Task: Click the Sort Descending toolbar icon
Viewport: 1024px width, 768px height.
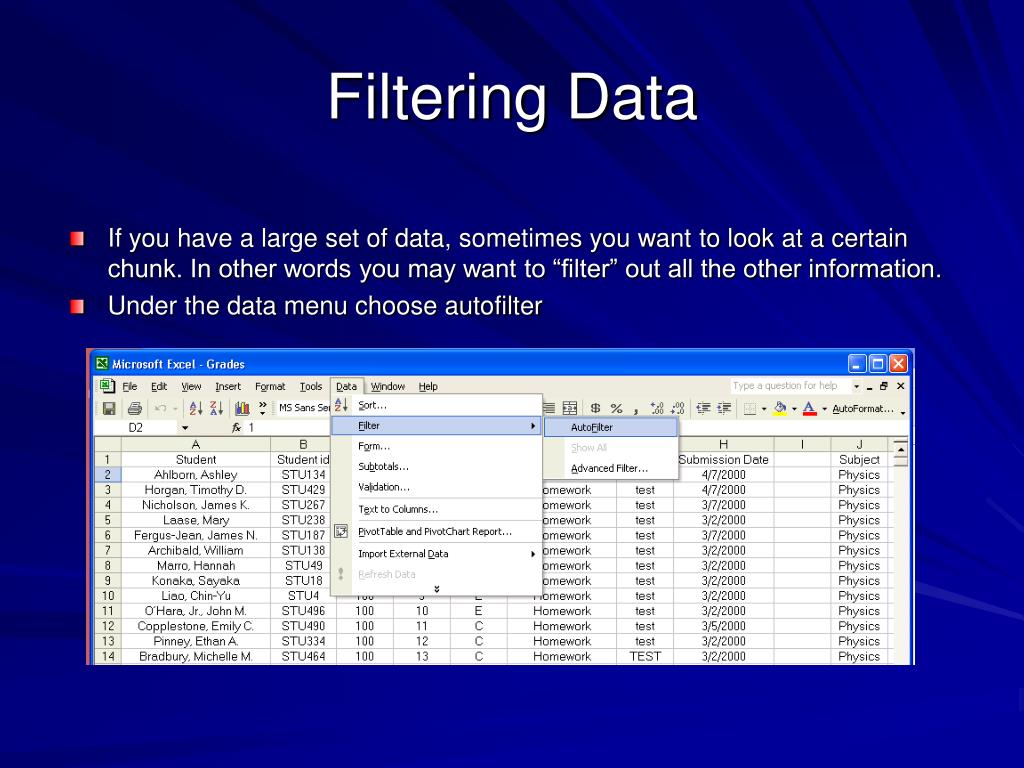Action: [217, 409]
